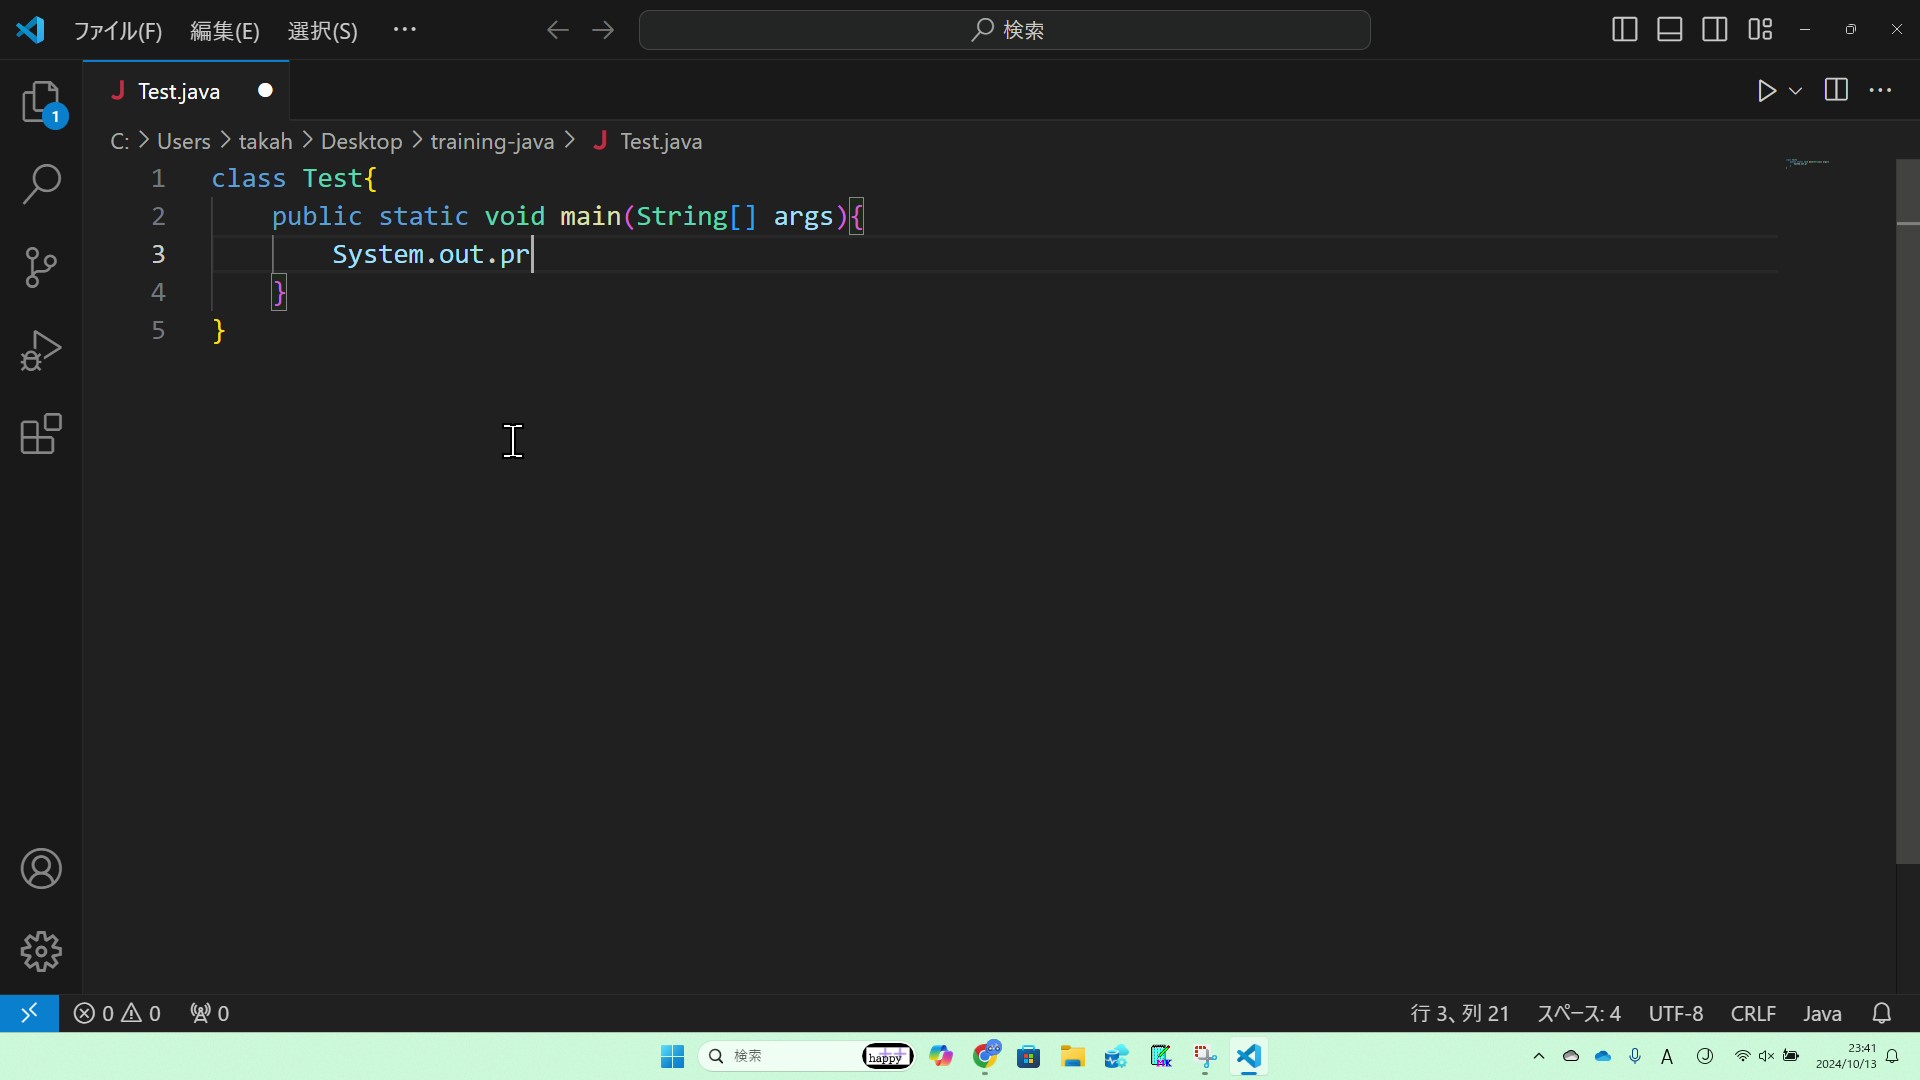The height and width of the screenshot is (1080, 1920).
Task: Toggle the bottom panel layout icon
Action: (1670, 30)
